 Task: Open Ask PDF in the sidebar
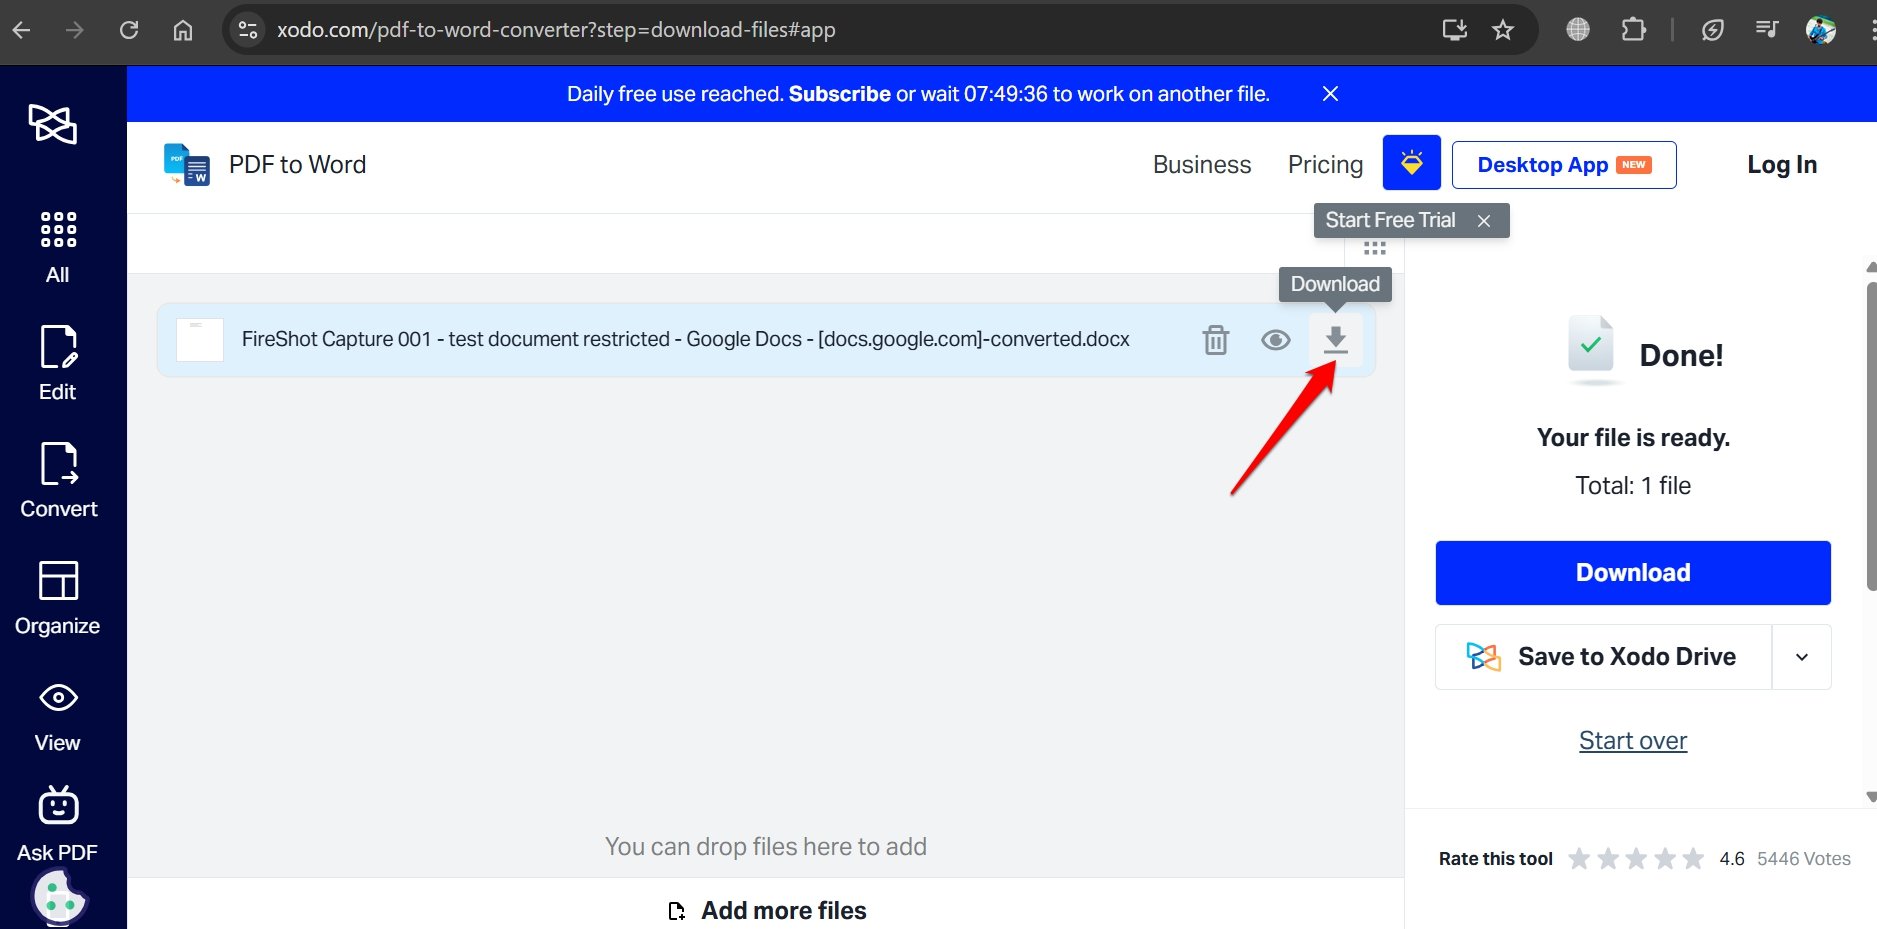click(58, 825)
